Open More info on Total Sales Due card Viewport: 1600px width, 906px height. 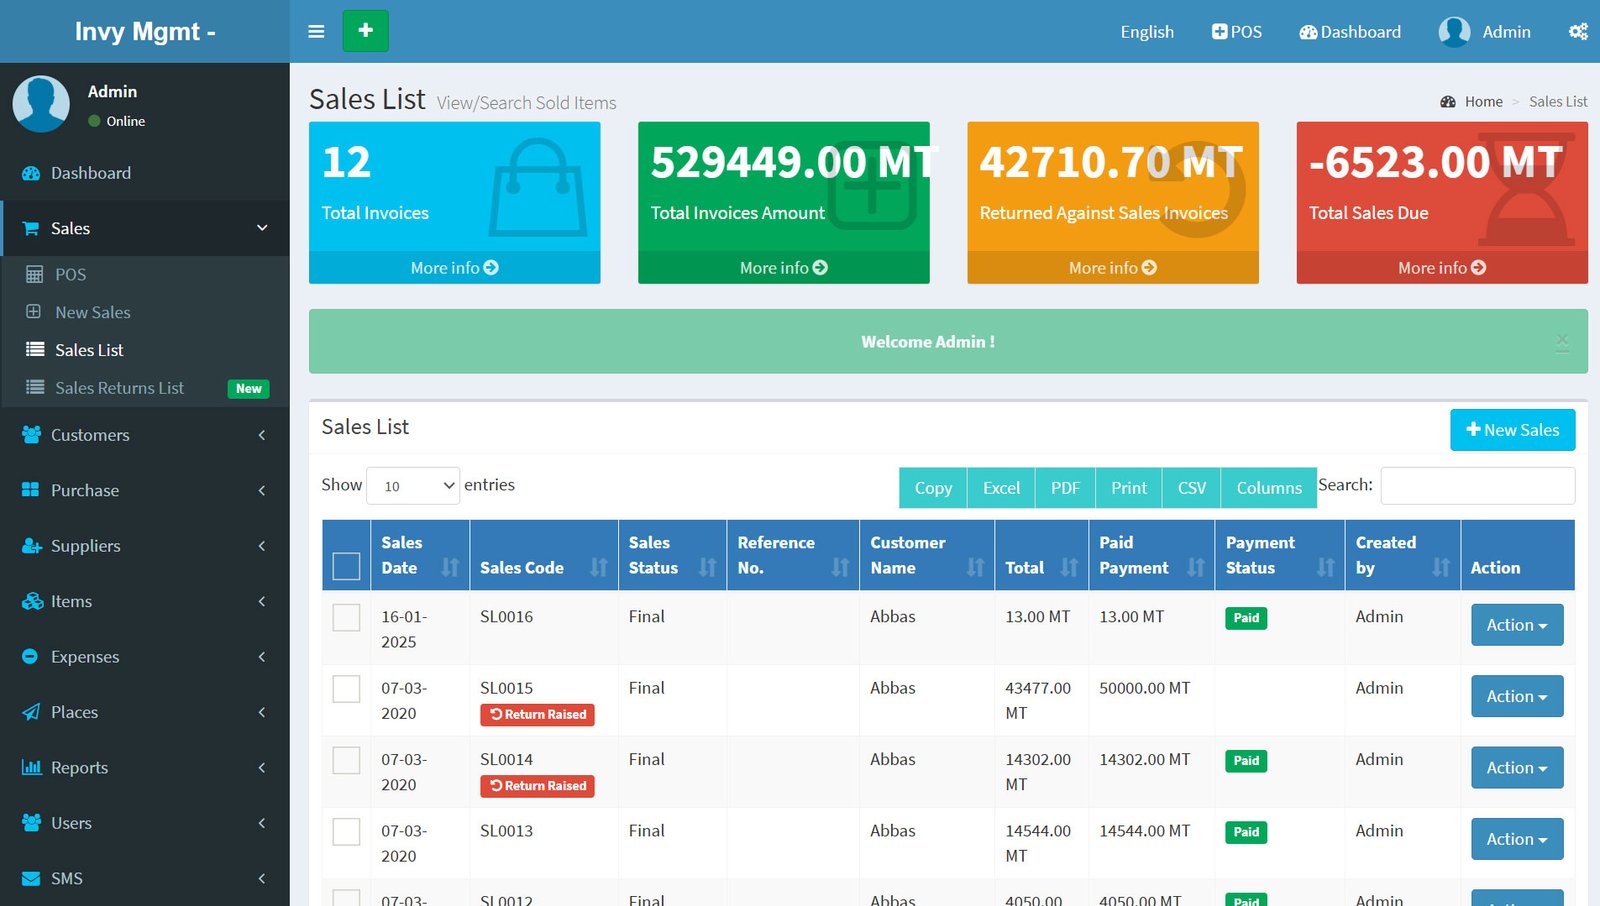1442,268
